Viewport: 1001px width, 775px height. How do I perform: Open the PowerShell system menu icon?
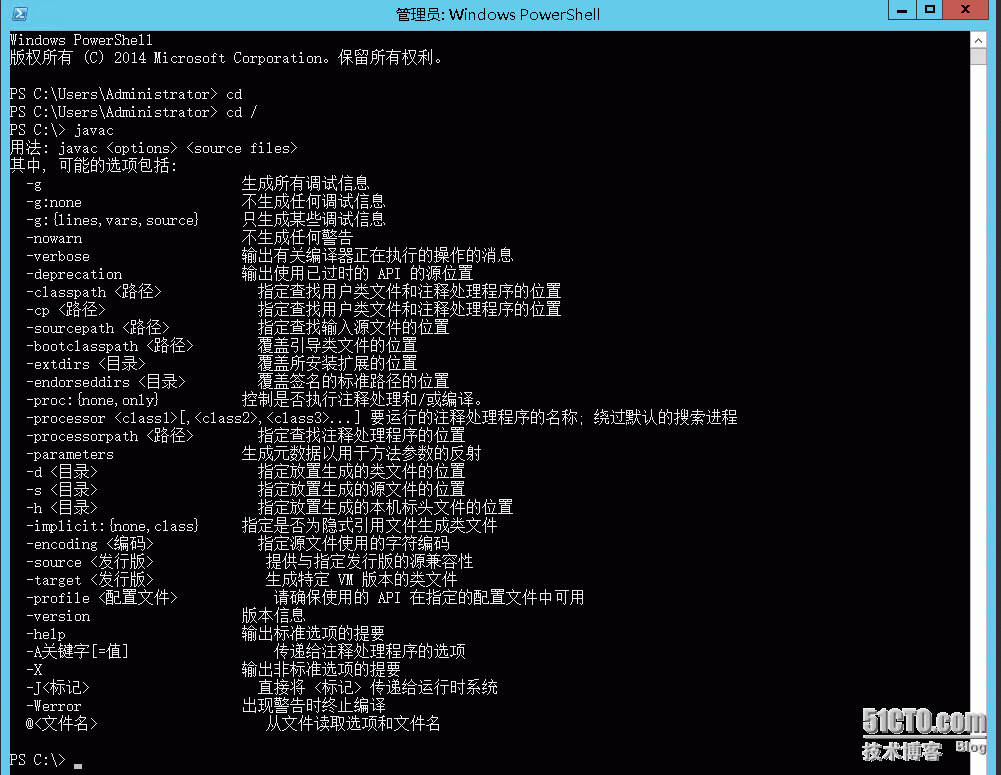click(x=20, y=13)
